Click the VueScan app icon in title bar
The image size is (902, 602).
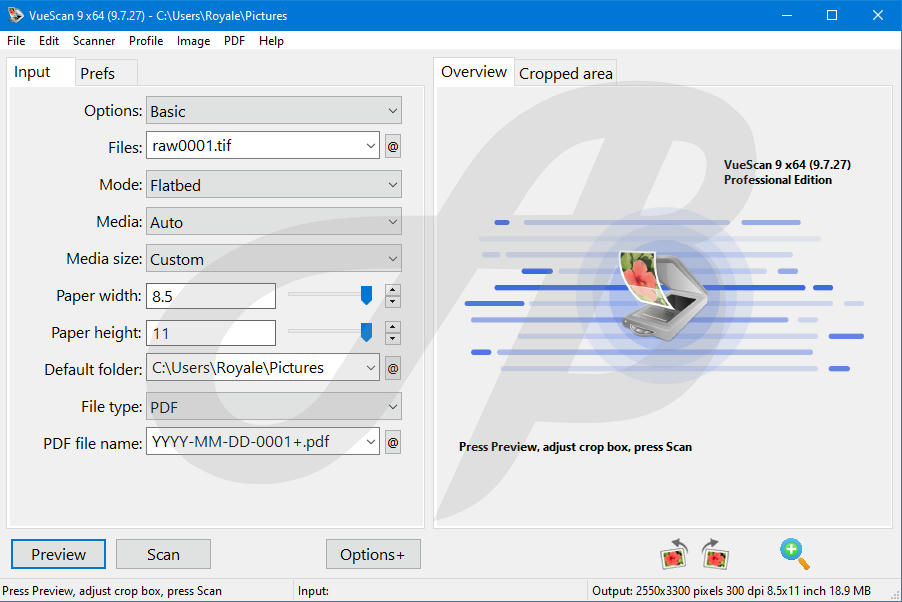point(15,15)
